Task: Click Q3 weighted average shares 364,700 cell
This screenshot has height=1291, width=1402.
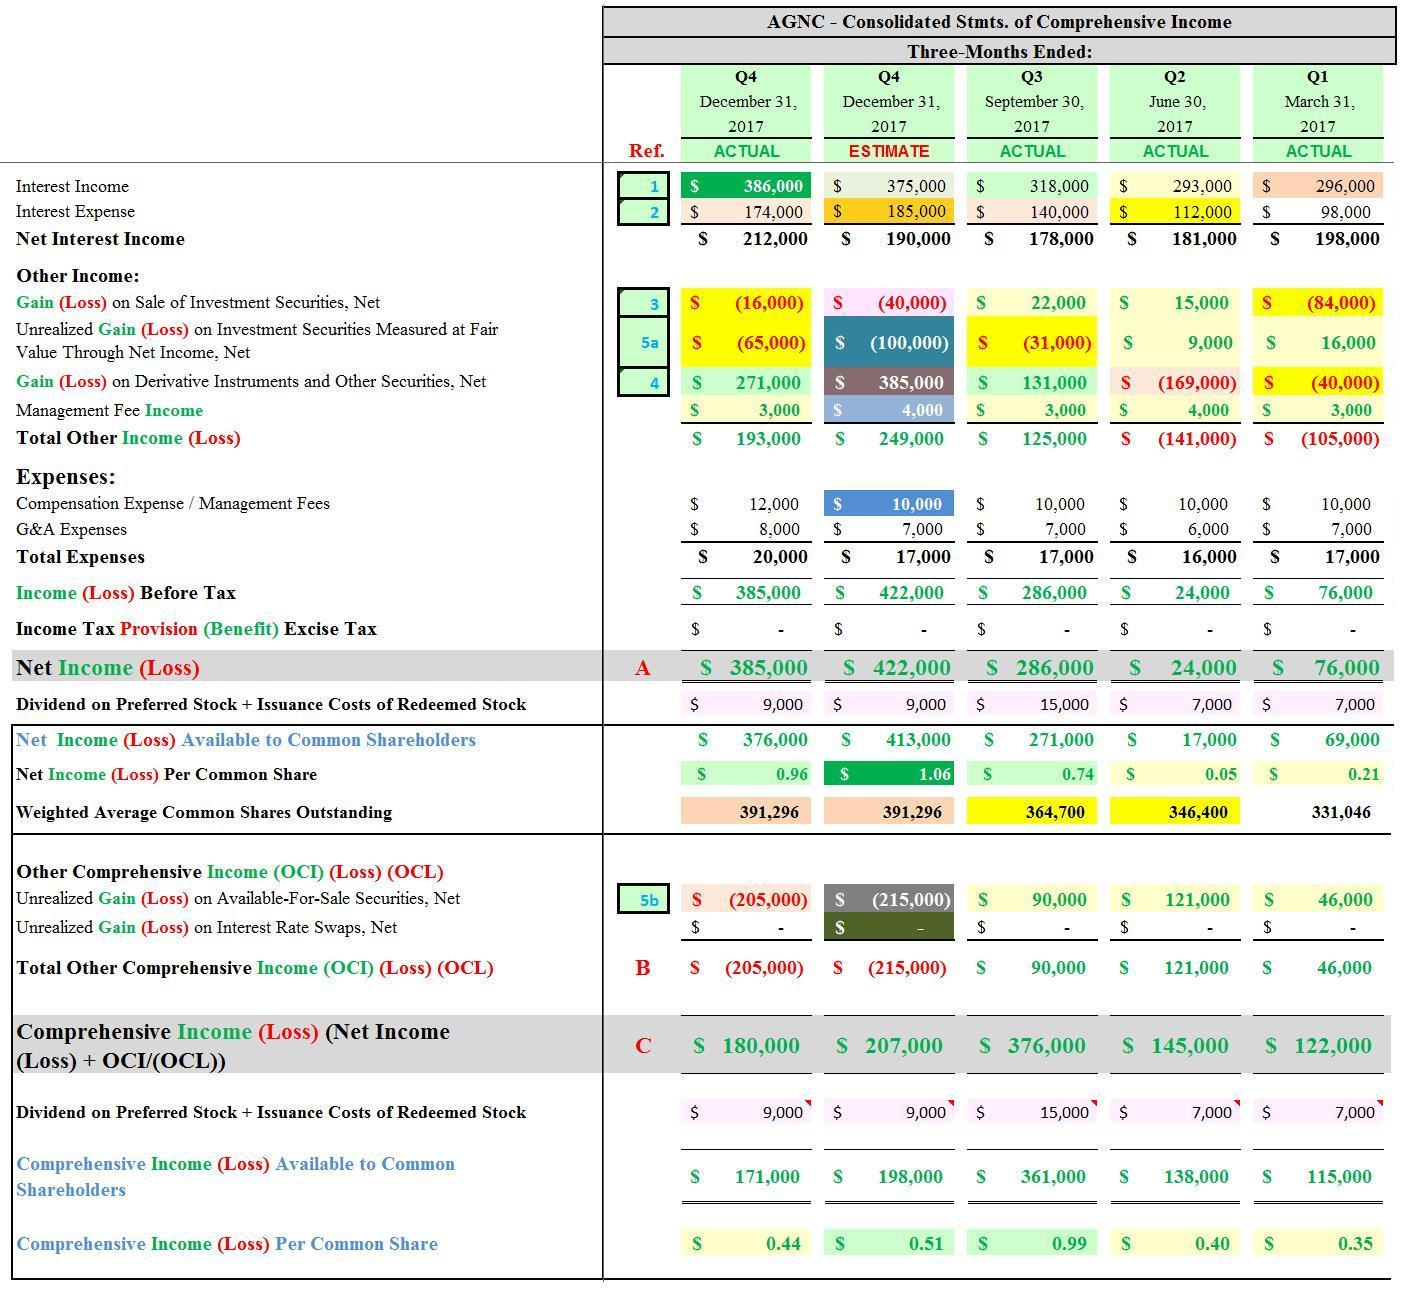Action: pos(1032,812)
